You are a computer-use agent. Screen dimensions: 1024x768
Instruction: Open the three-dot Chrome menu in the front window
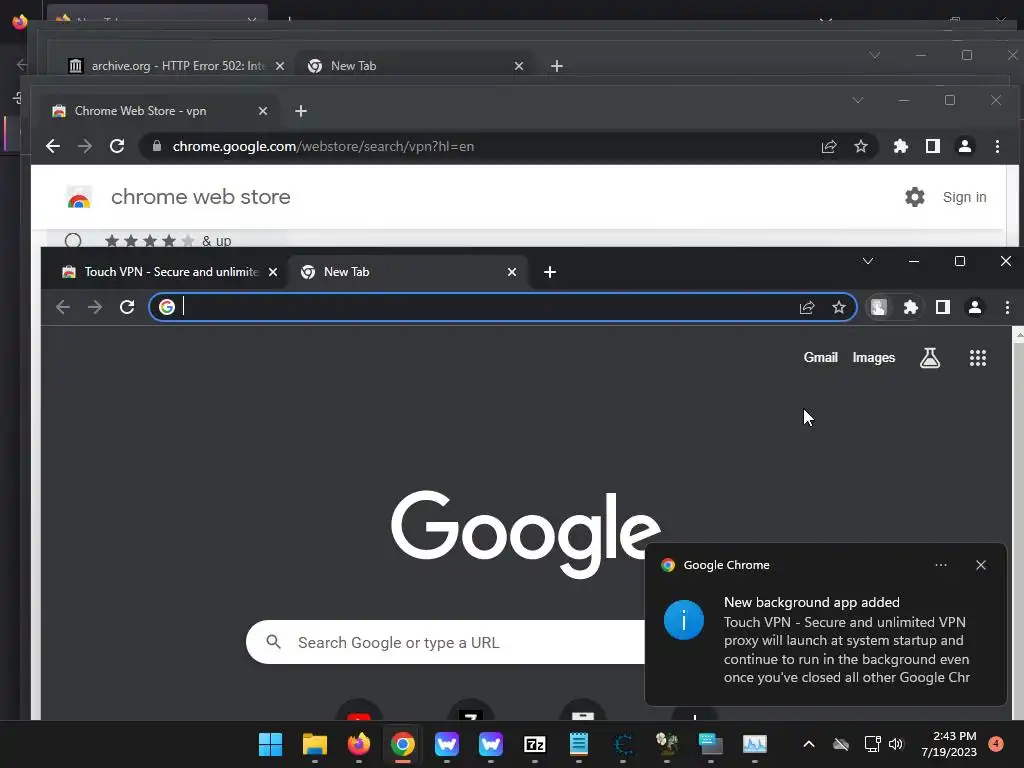[x=1006, y=307]
